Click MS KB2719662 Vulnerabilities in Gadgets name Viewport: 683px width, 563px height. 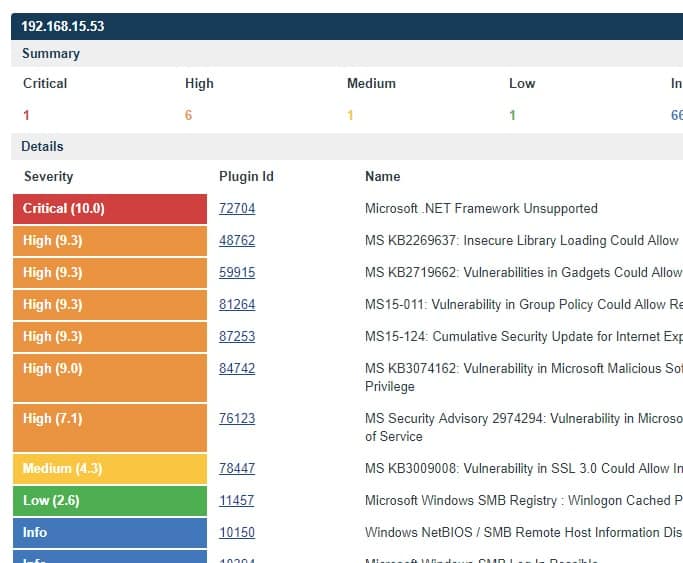tap(523, 273)
